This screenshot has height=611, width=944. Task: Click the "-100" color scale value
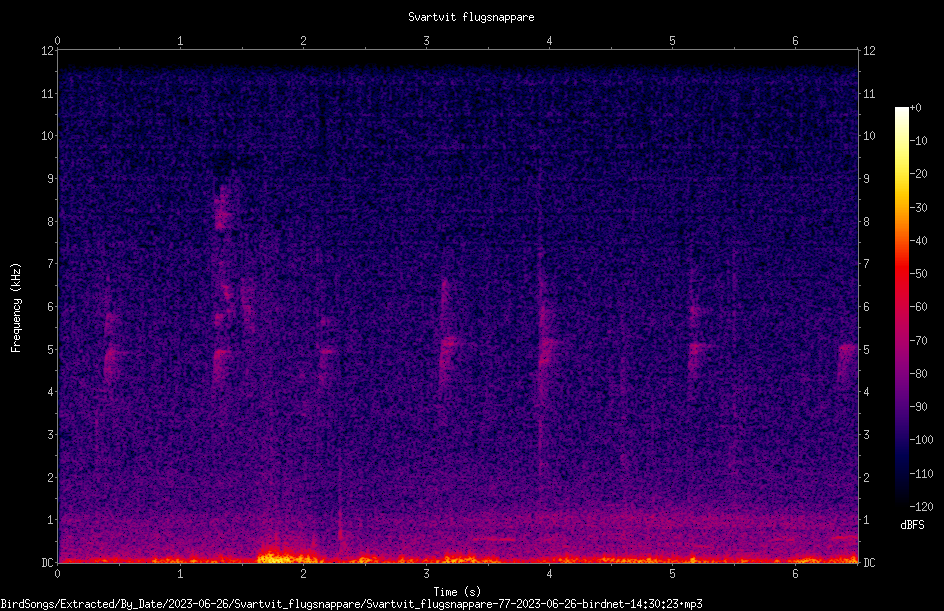click(x=921, y=440)
